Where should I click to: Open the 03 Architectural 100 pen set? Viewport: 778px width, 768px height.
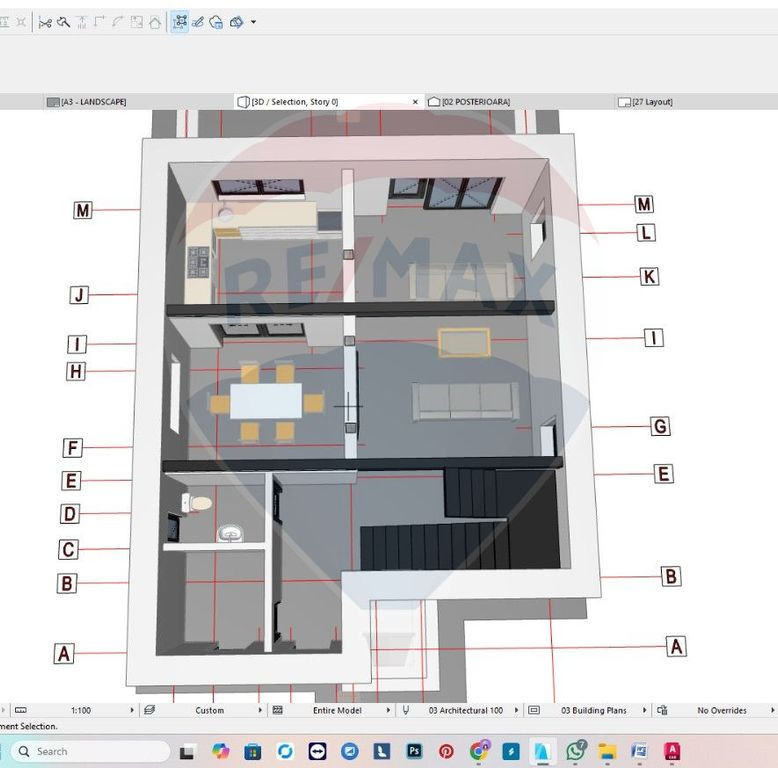pyautogui.click(x=465, y=710)
